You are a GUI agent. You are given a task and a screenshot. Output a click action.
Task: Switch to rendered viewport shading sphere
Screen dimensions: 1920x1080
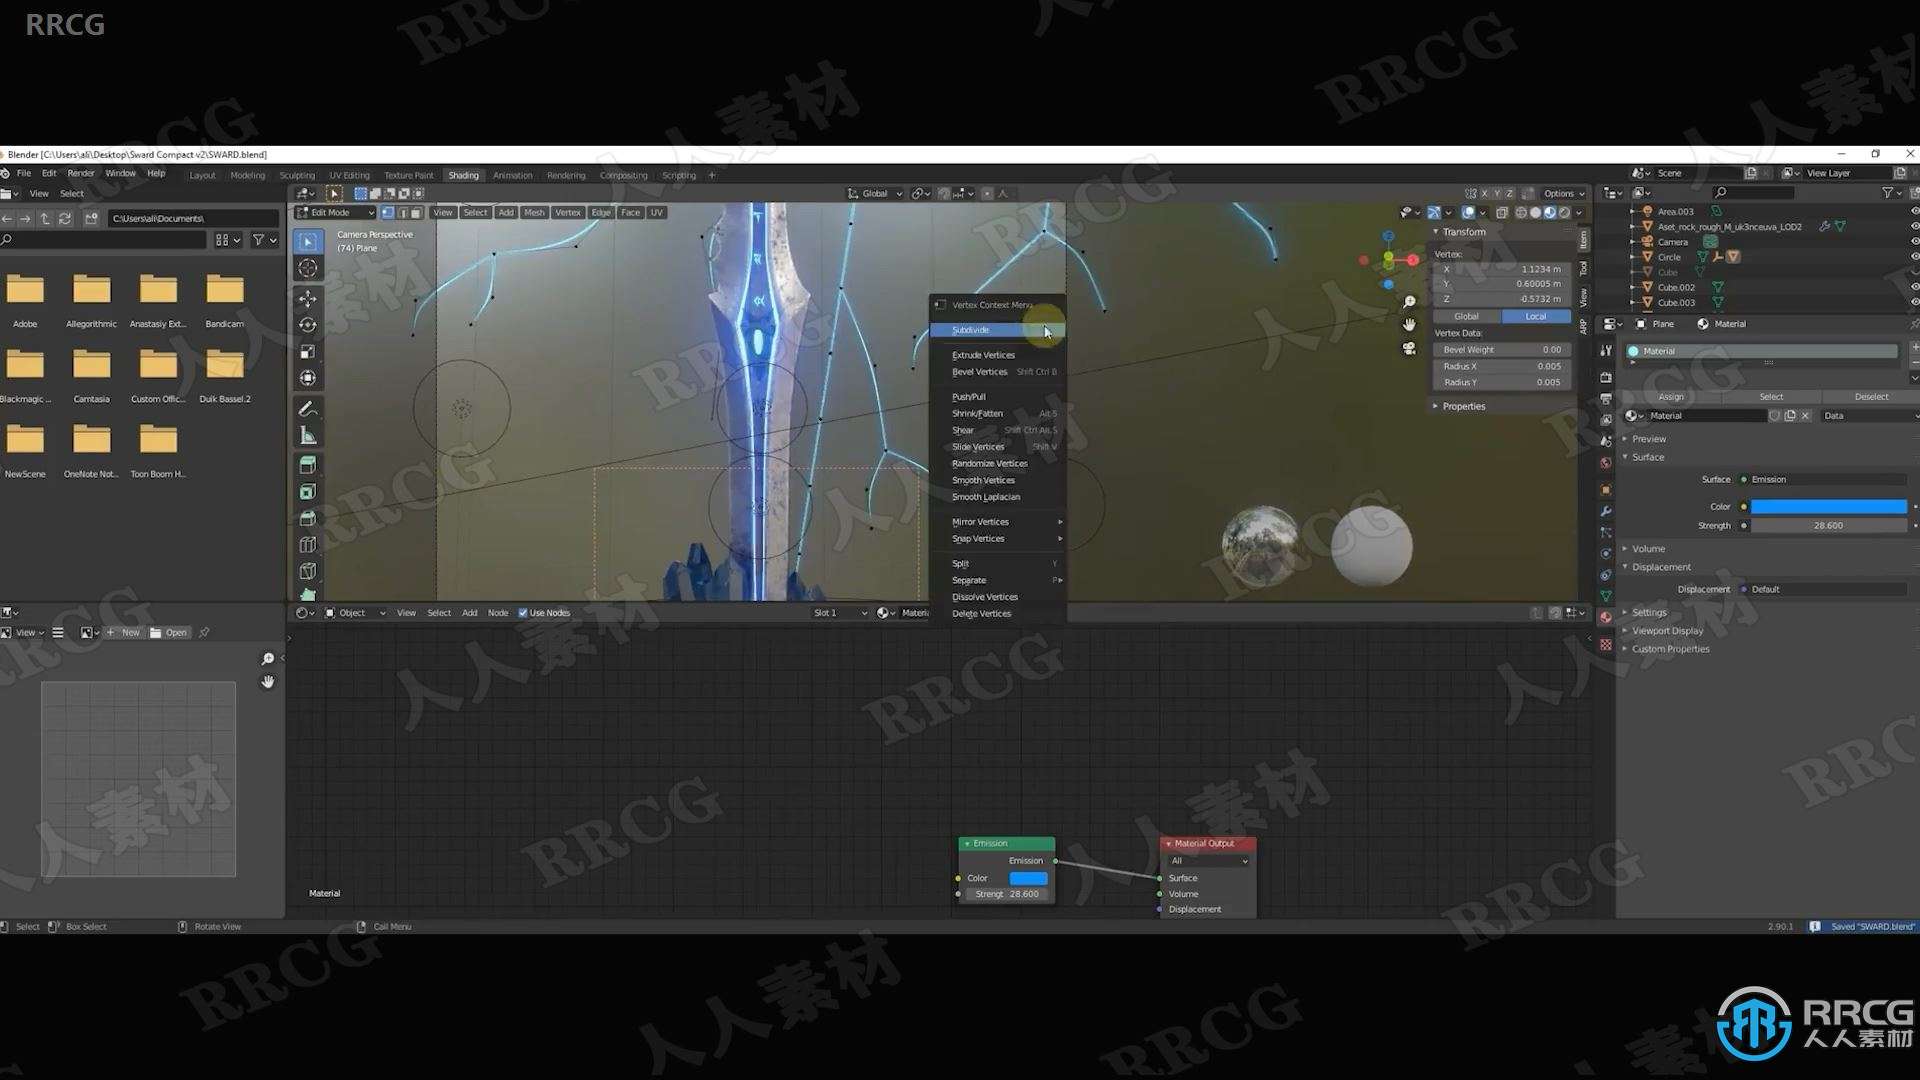tap(1565, 213)
